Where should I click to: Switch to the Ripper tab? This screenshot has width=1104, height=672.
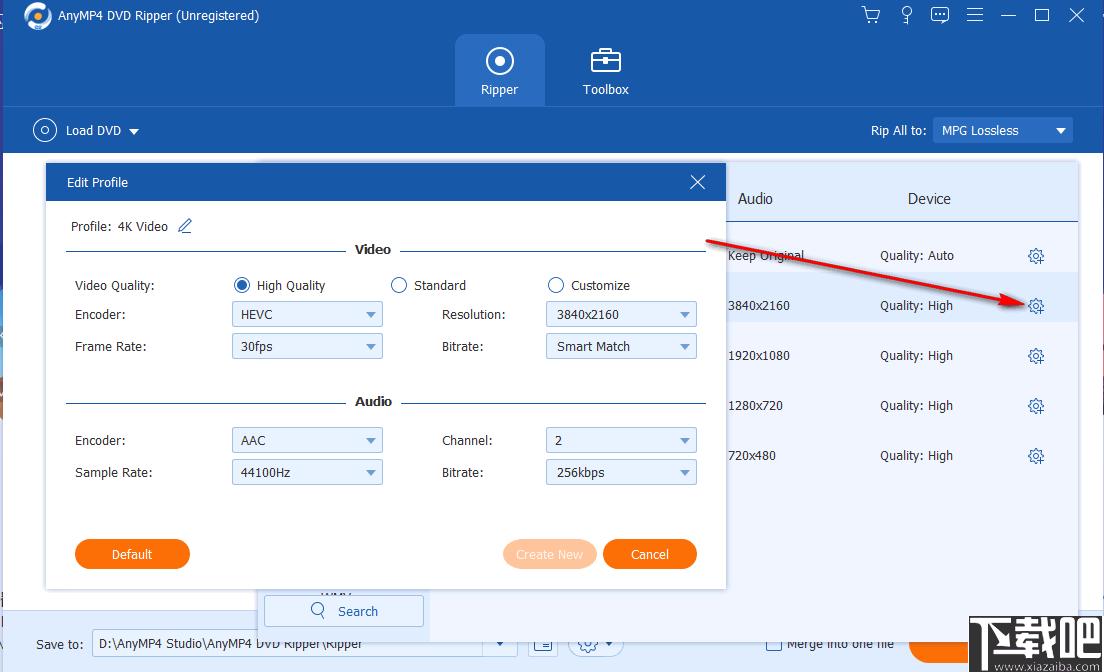499,70
